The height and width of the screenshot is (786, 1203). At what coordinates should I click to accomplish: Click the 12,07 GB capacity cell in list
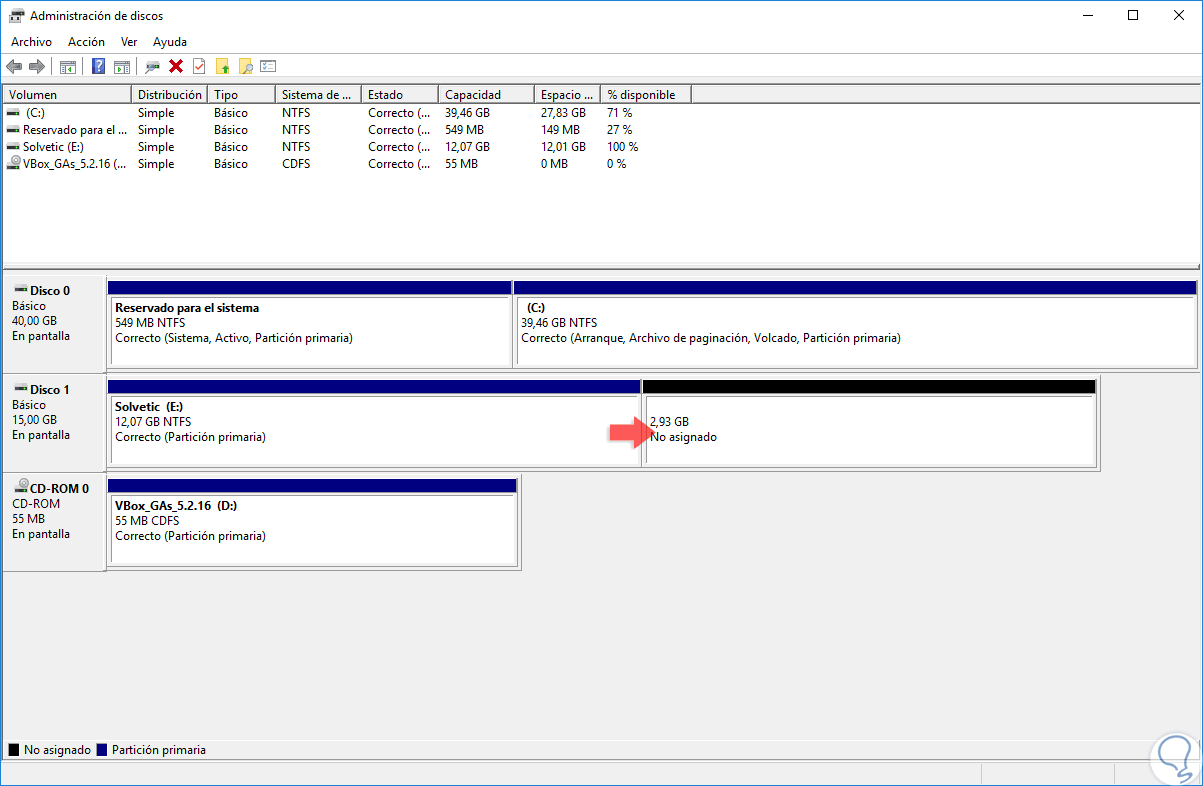coord(468,147)
